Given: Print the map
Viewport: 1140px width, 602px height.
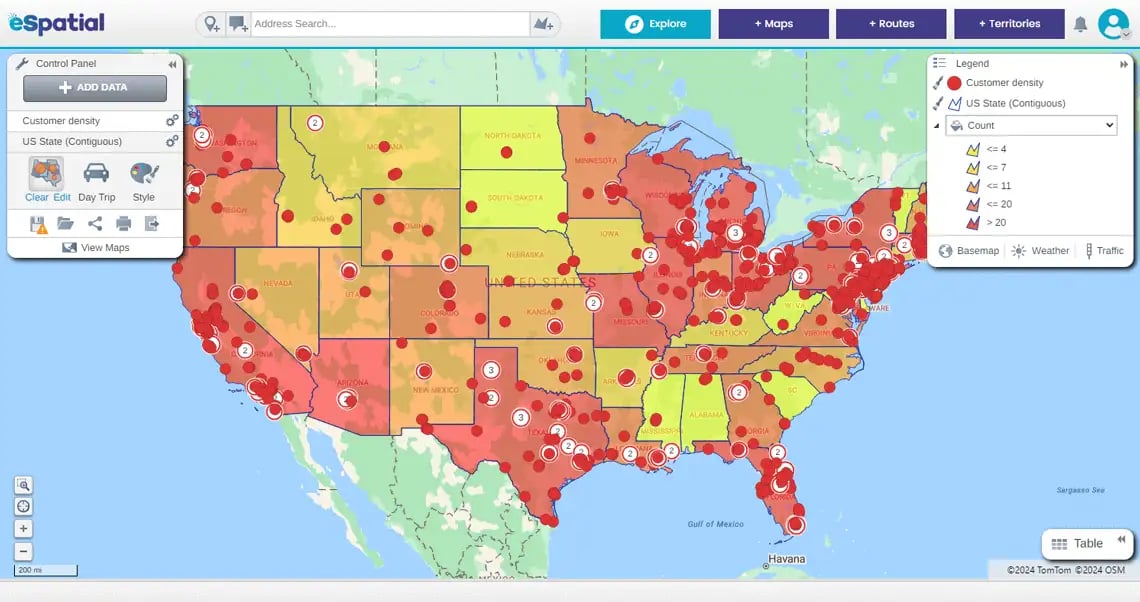Looking at the screenshot, I should 124,224.
